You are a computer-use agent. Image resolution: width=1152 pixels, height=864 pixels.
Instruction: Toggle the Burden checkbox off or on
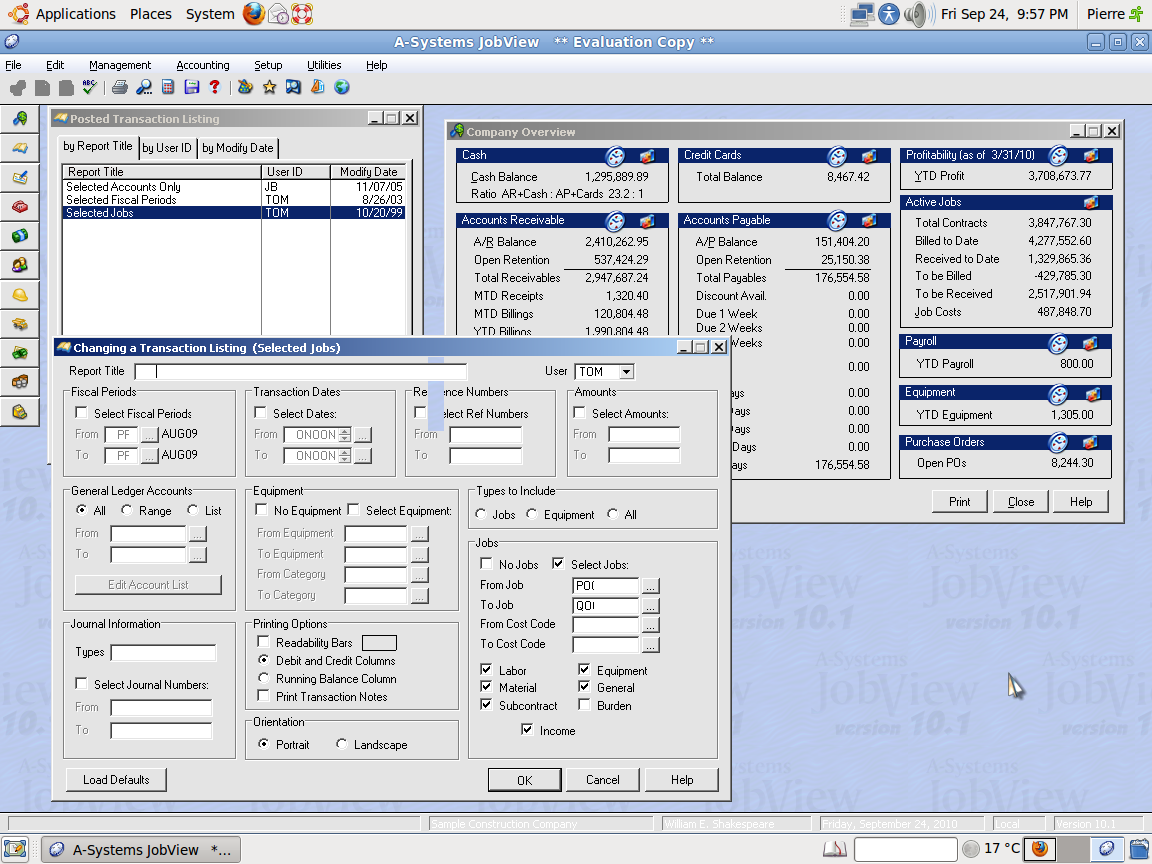[x=584, y=706]
